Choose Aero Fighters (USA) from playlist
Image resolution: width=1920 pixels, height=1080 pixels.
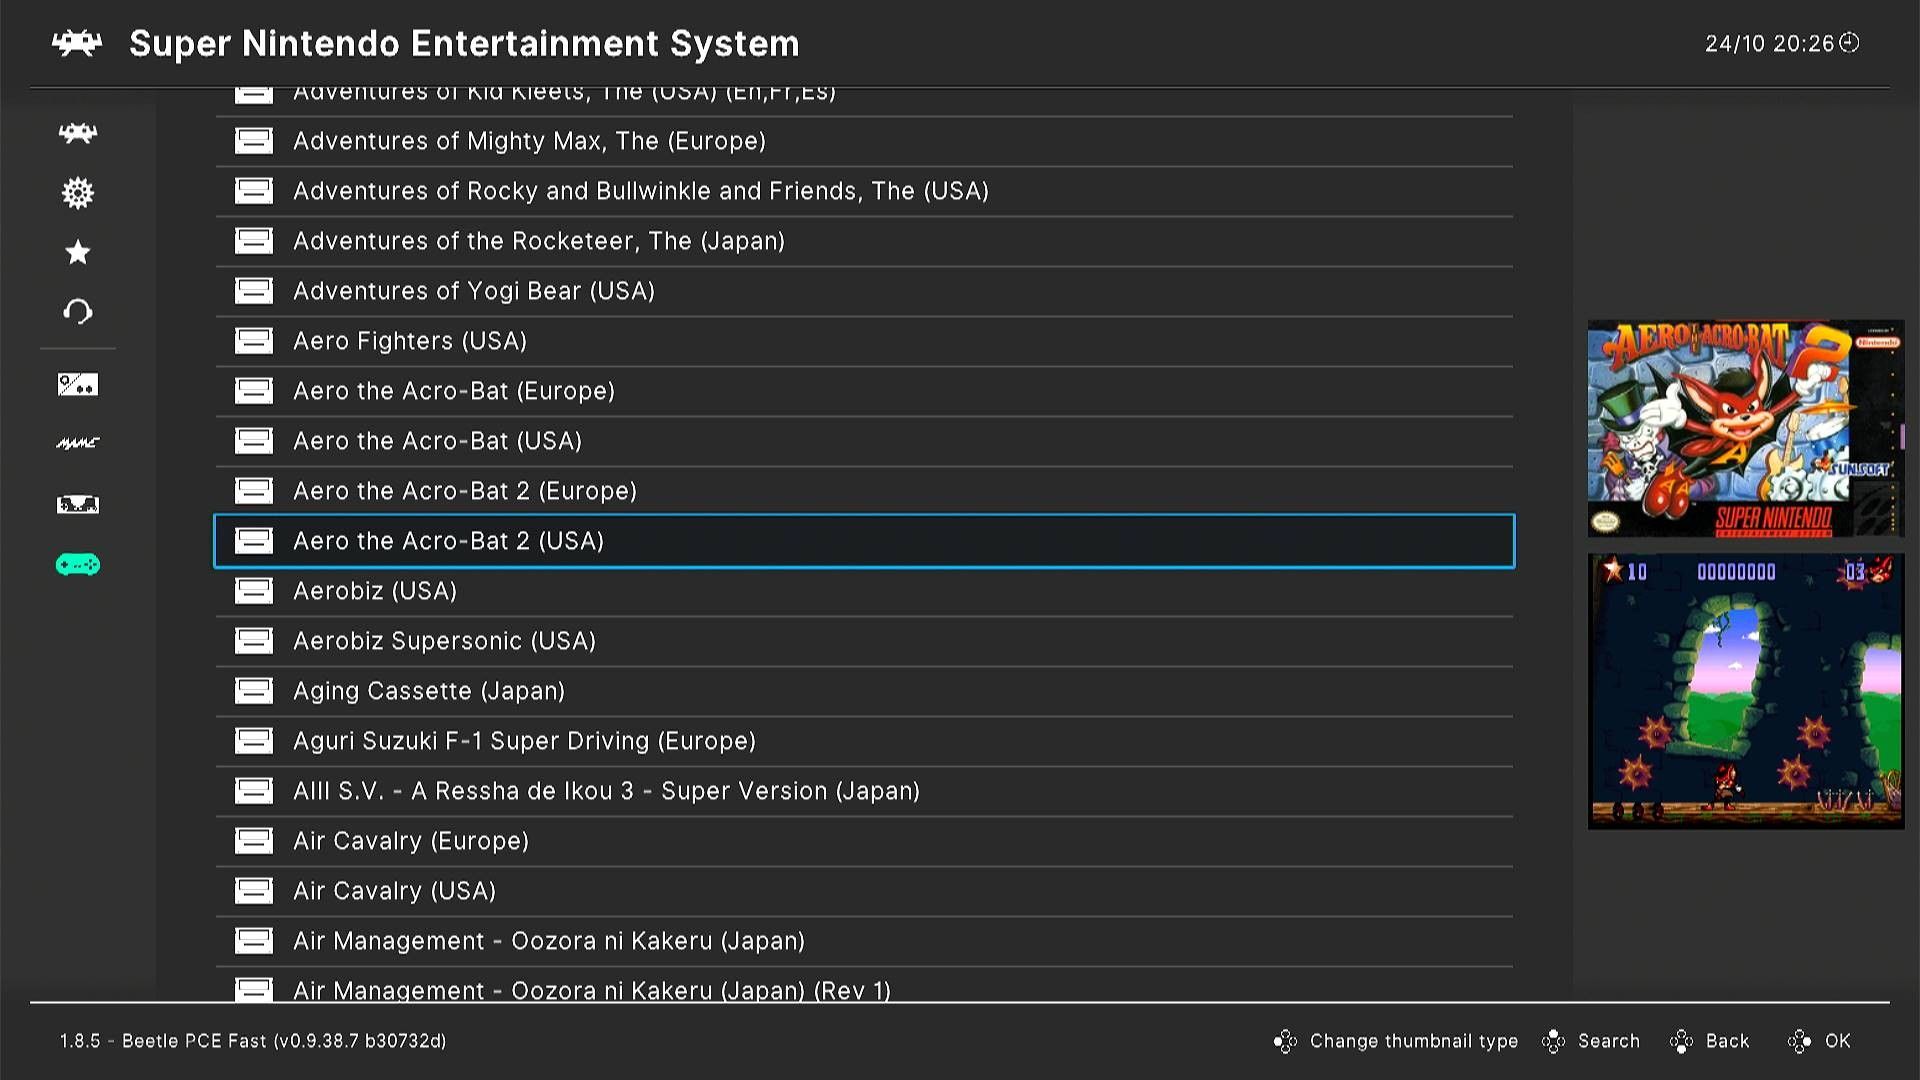(x=409, y=341)
